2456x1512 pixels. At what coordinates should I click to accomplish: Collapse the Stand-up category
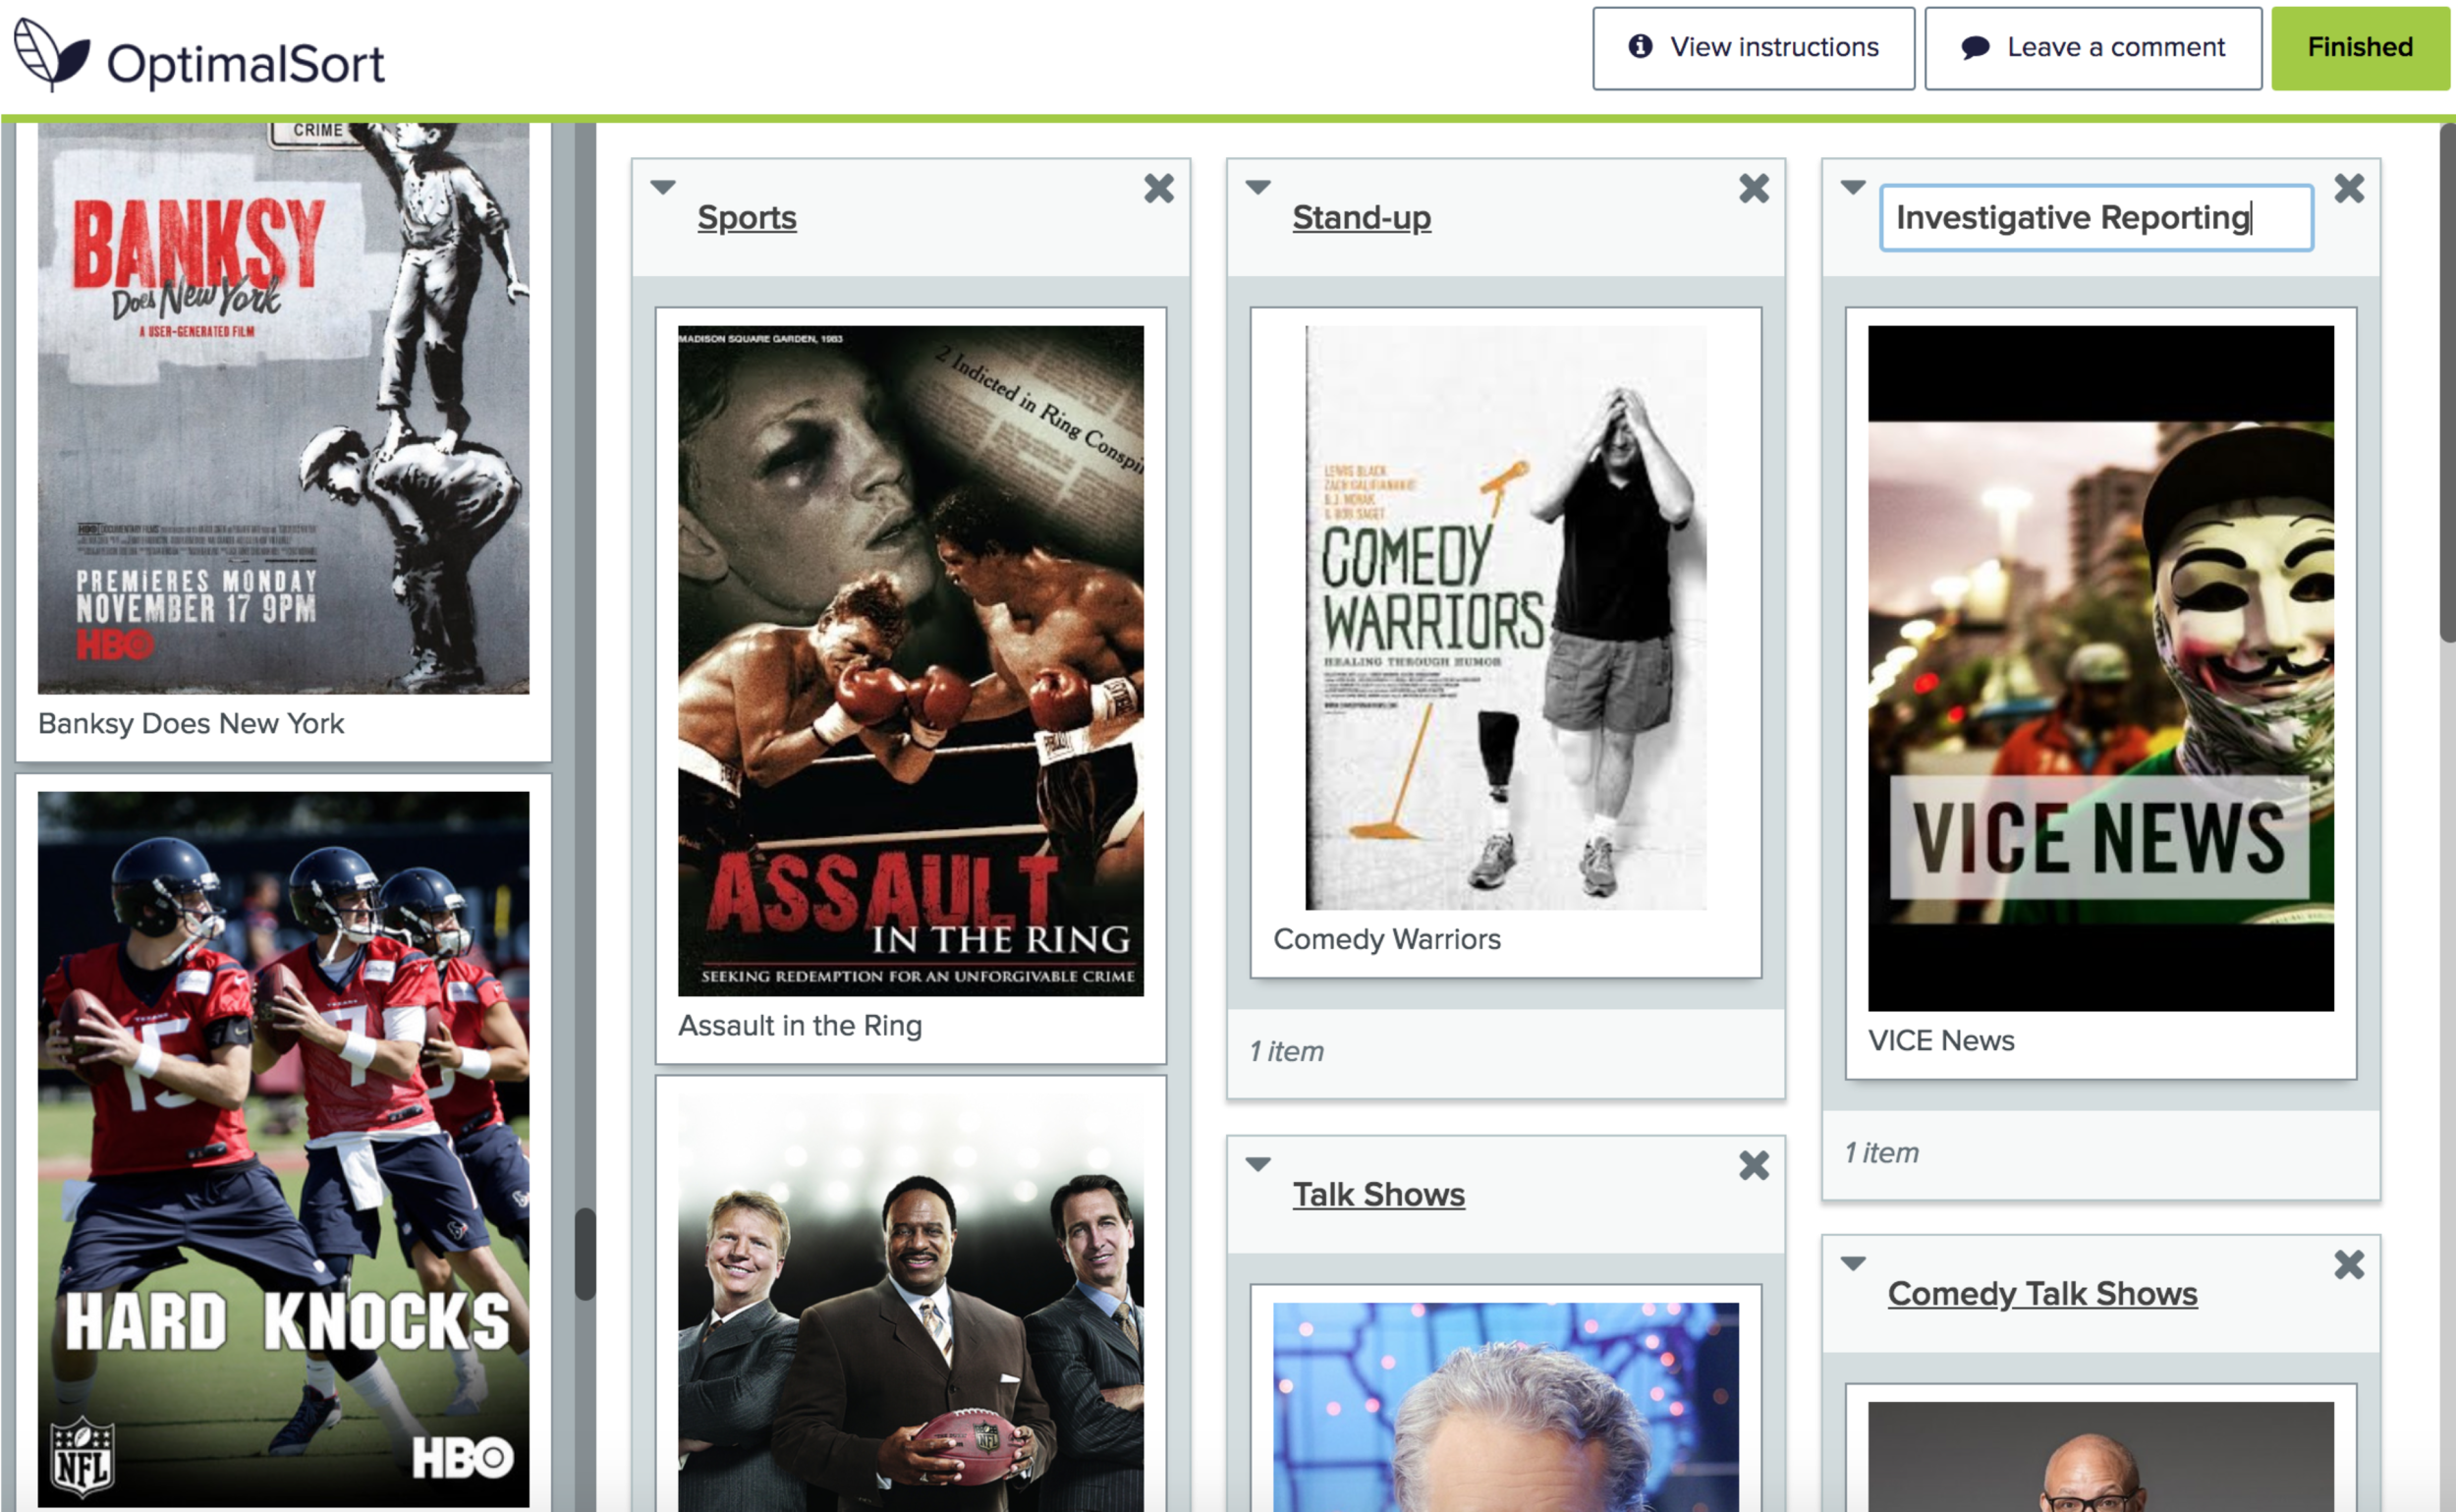[1258, 187]
